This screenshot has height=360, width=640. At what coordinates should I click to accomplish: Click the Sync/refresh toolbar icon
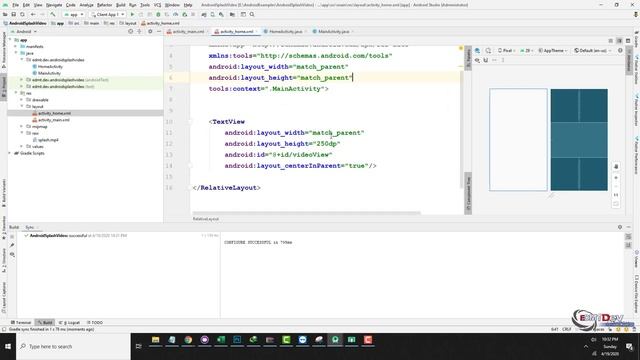(x=22, y=14)
